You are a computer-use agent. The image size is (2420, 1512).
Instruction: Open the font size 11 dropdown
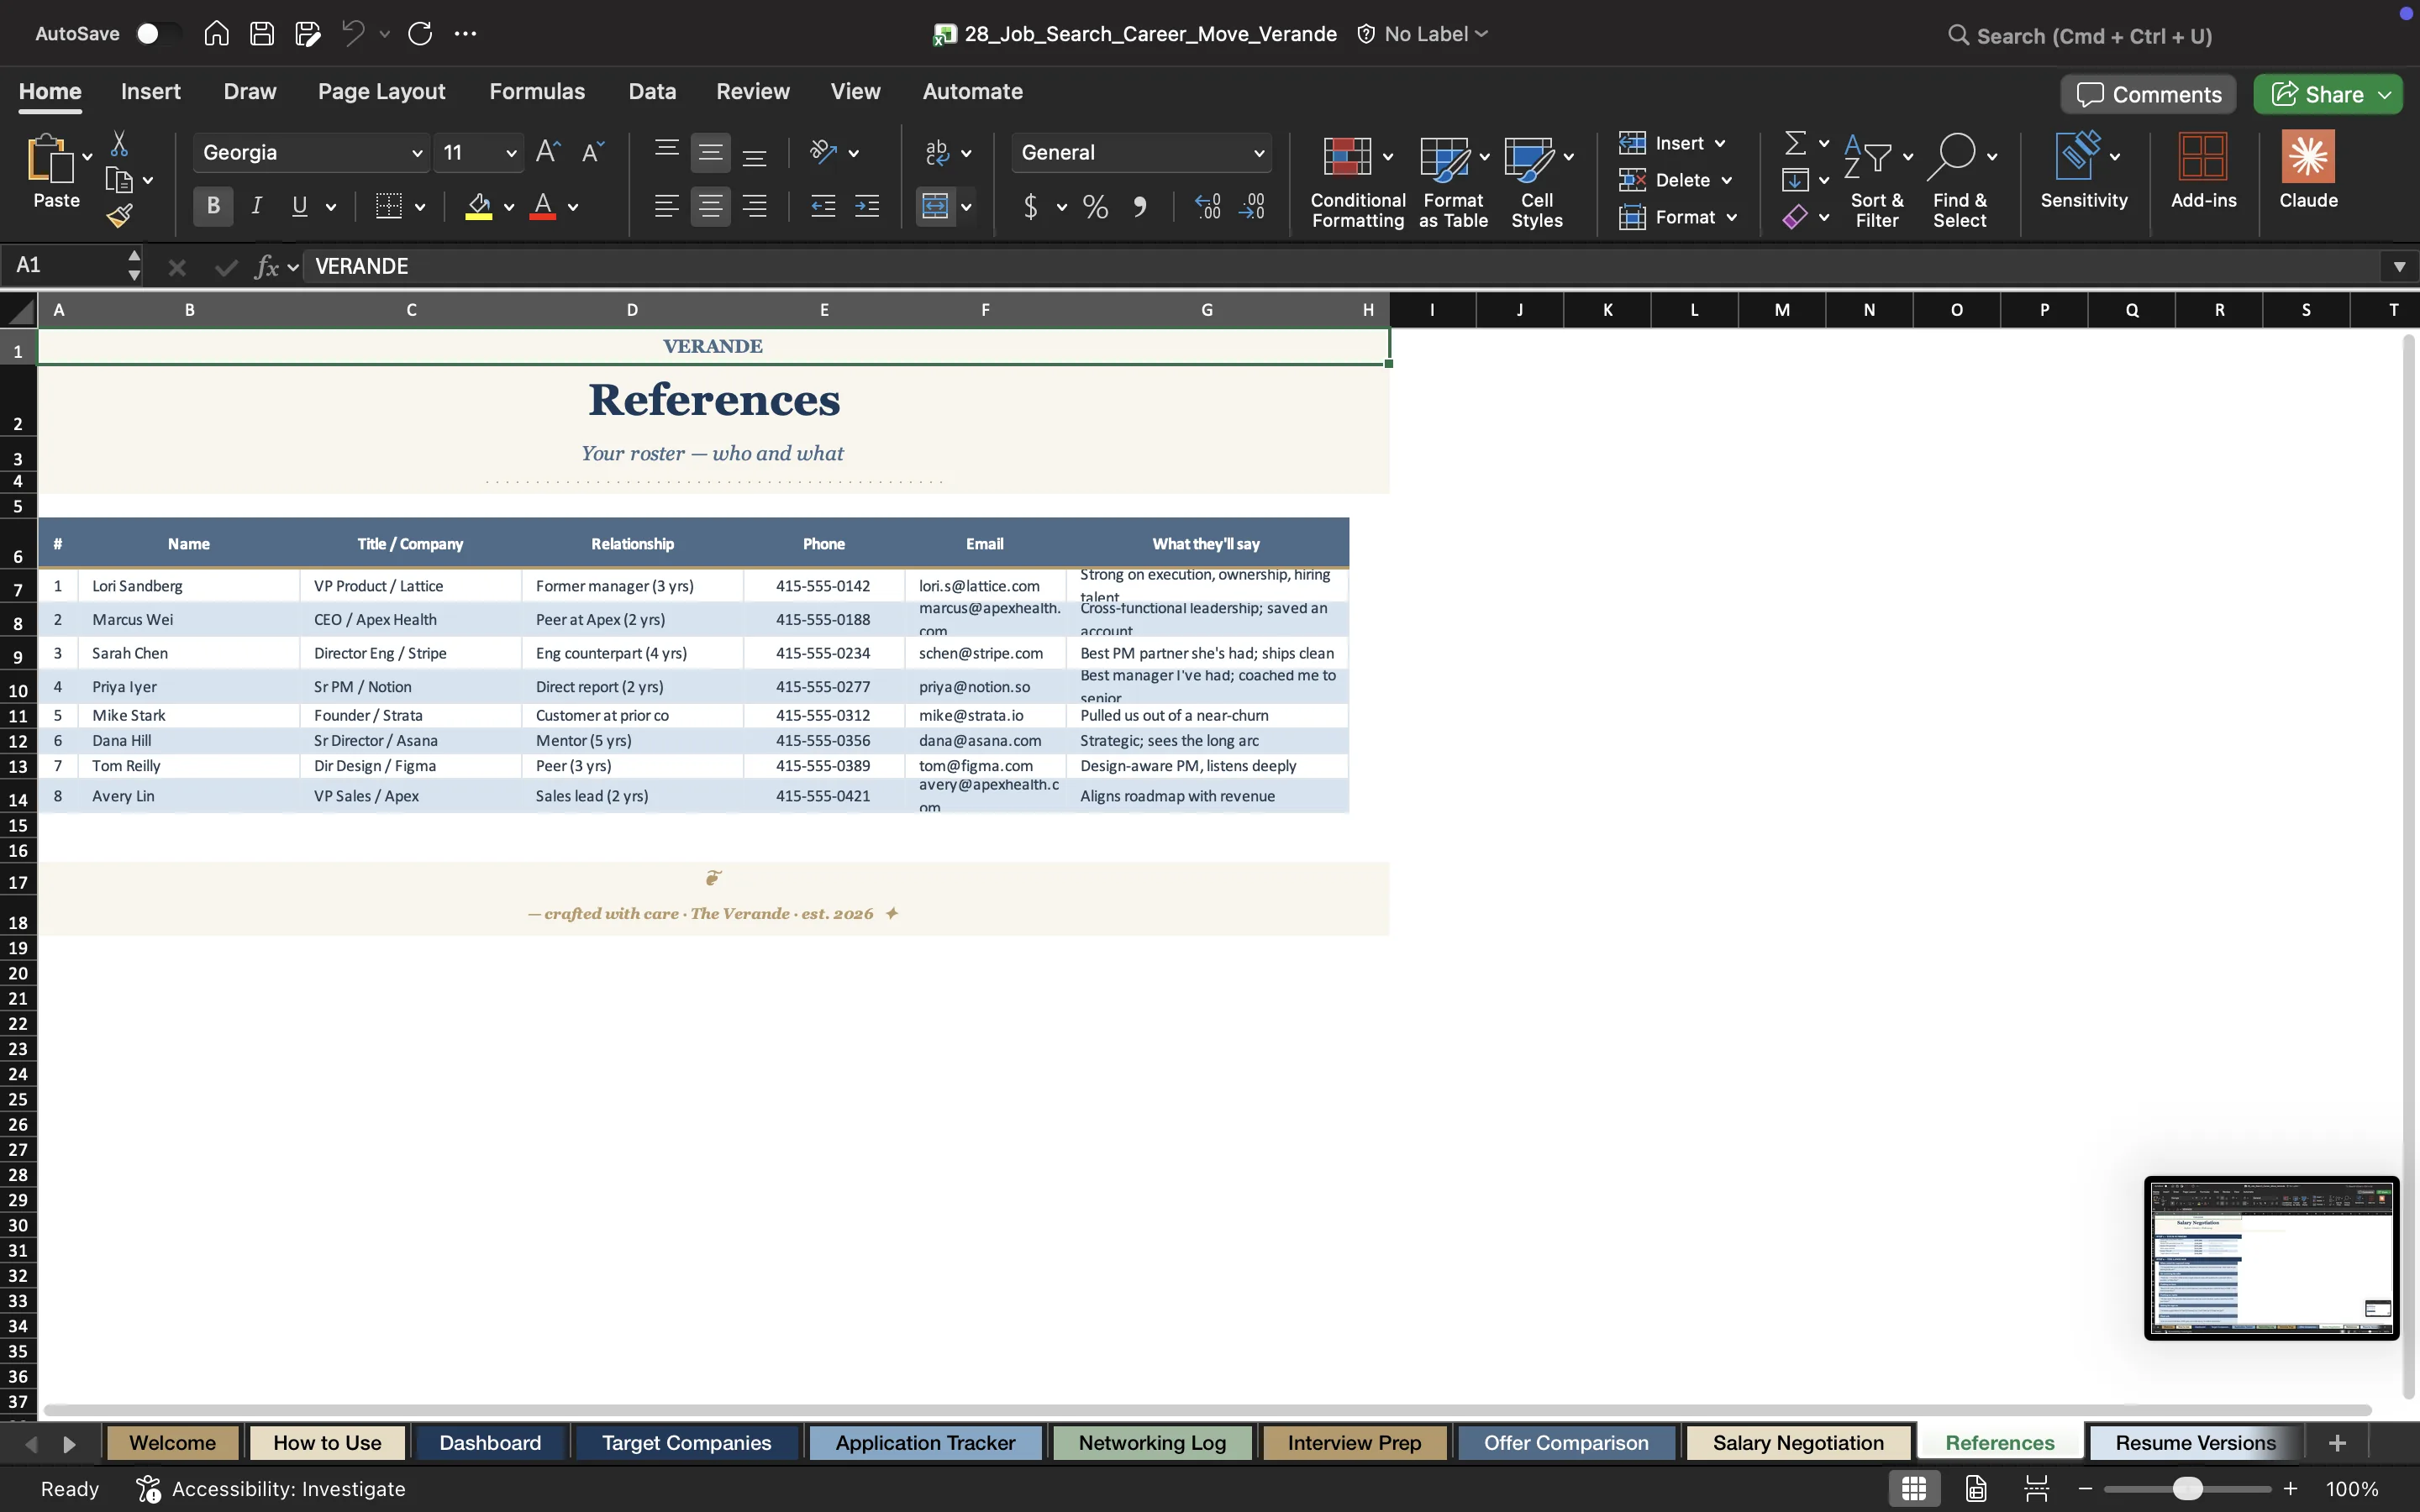point(511,153)
